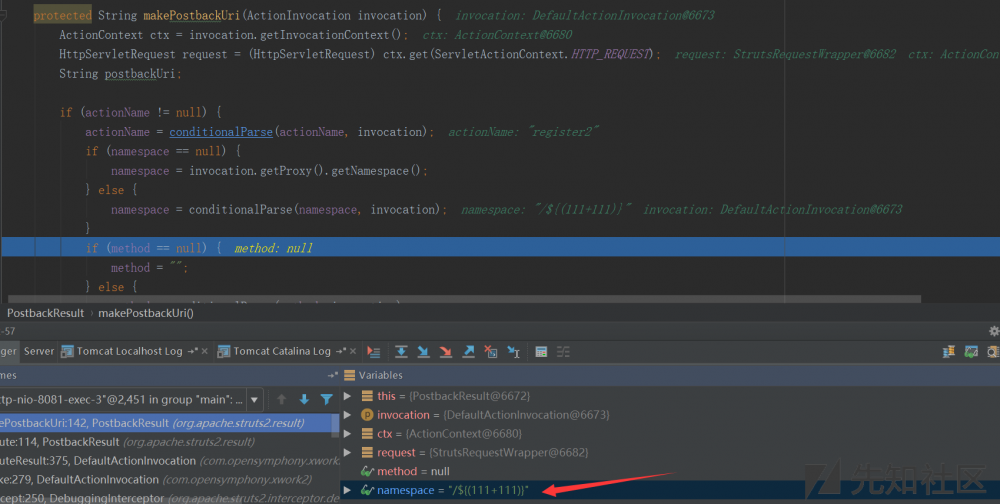This screenshot has height=504, width=1000.
Task: Click the Step Out icon
Action: tap(468, 352)
